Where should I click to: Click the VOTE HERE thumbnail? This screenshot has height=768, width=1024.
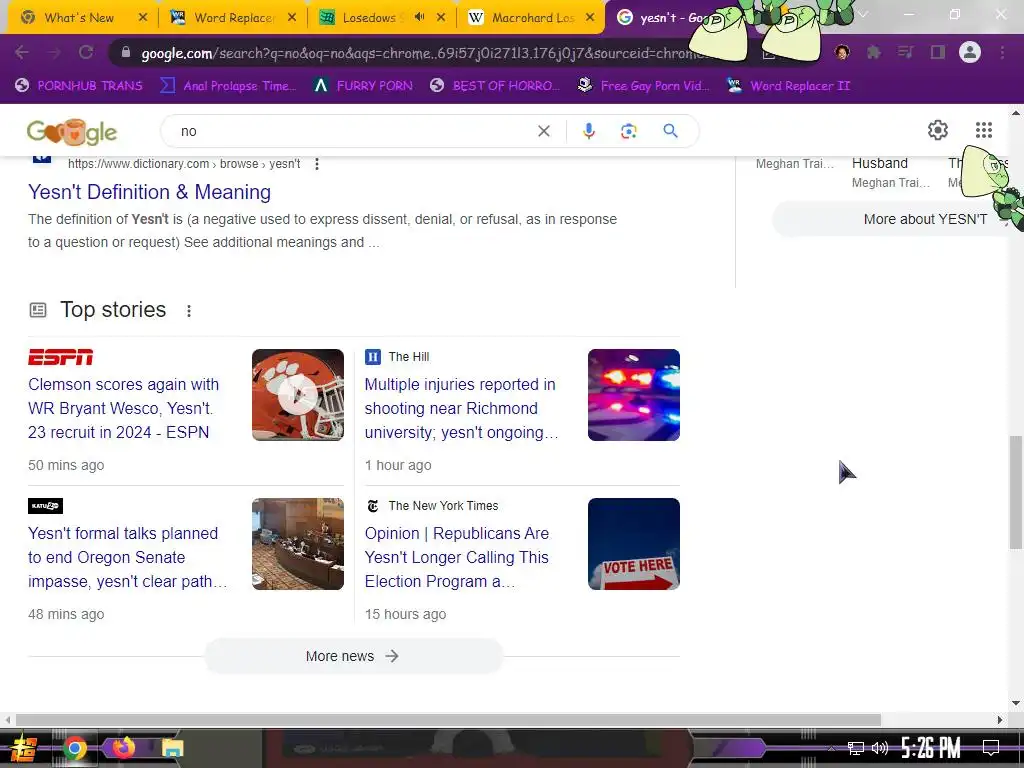click(633, 543)
